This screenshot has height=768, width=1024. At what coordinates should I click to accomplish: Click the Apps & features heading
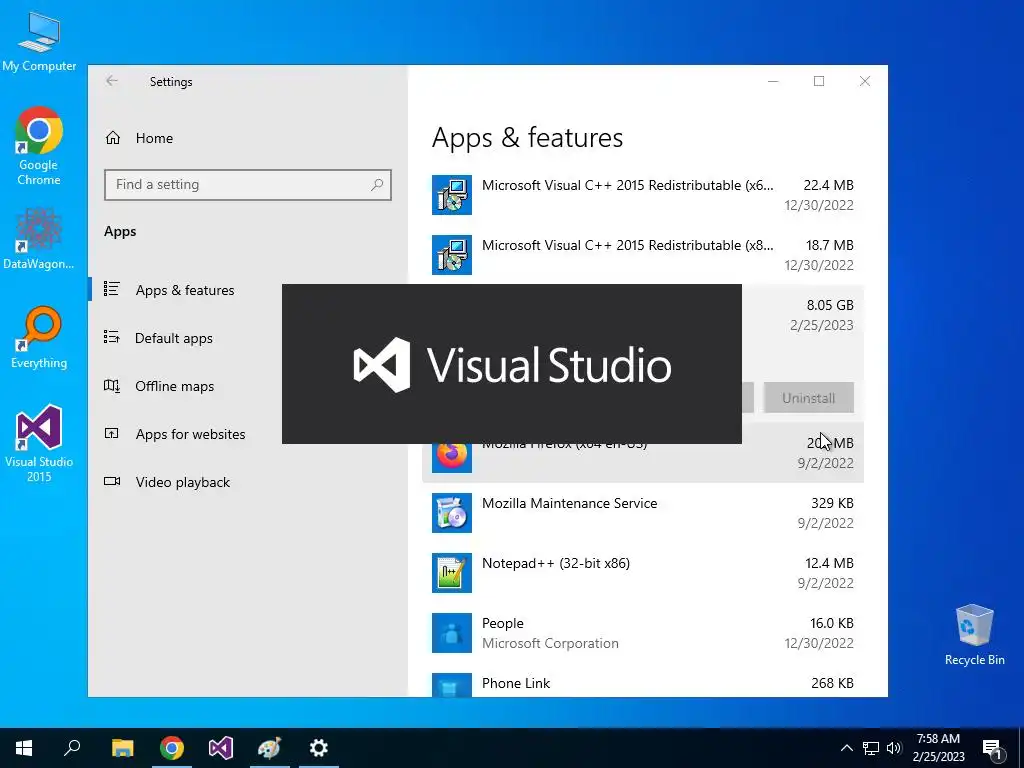pos(527,138)
